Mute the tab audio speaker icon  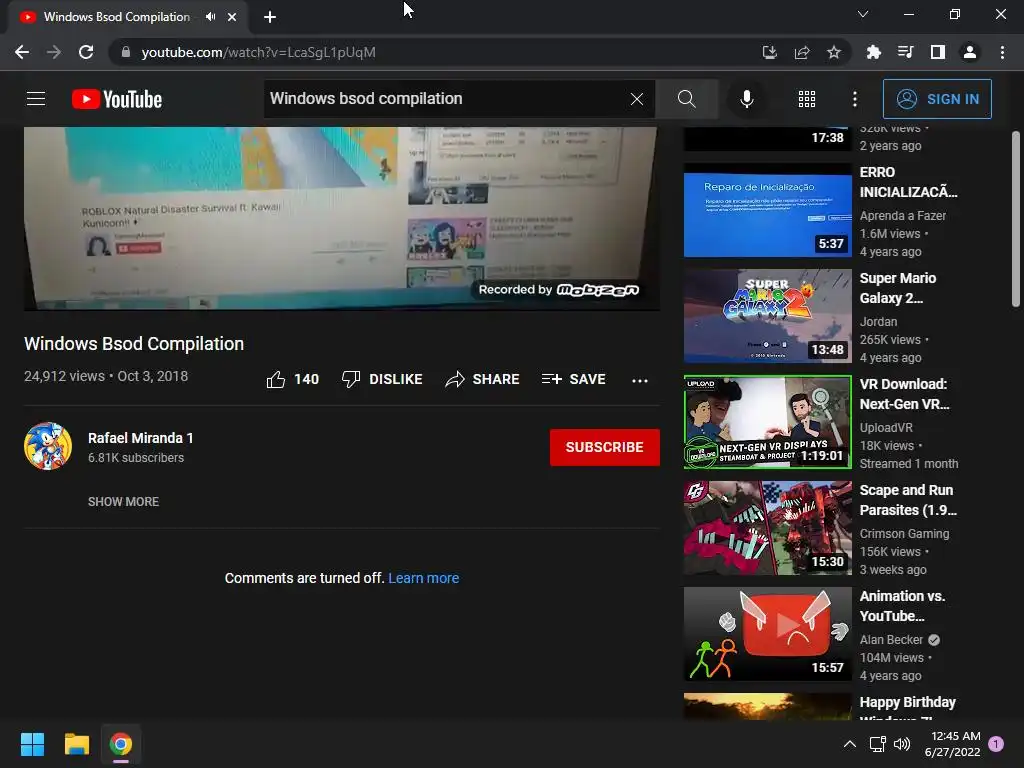tap(210, 17)
